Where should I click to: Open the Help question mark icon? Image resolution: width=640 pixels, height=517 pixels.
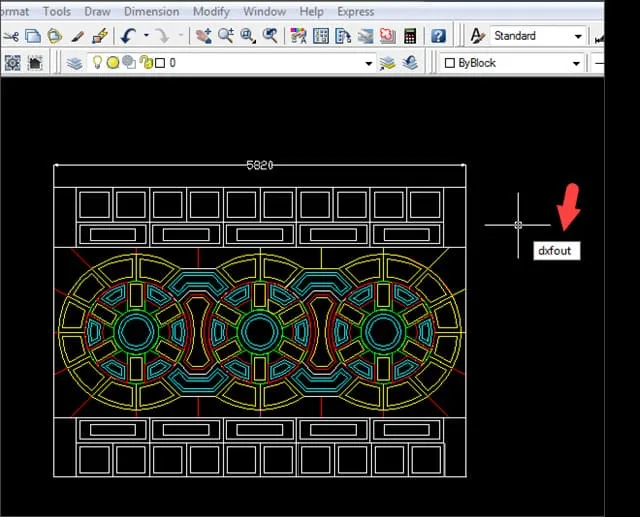click(x=438, y=36)
